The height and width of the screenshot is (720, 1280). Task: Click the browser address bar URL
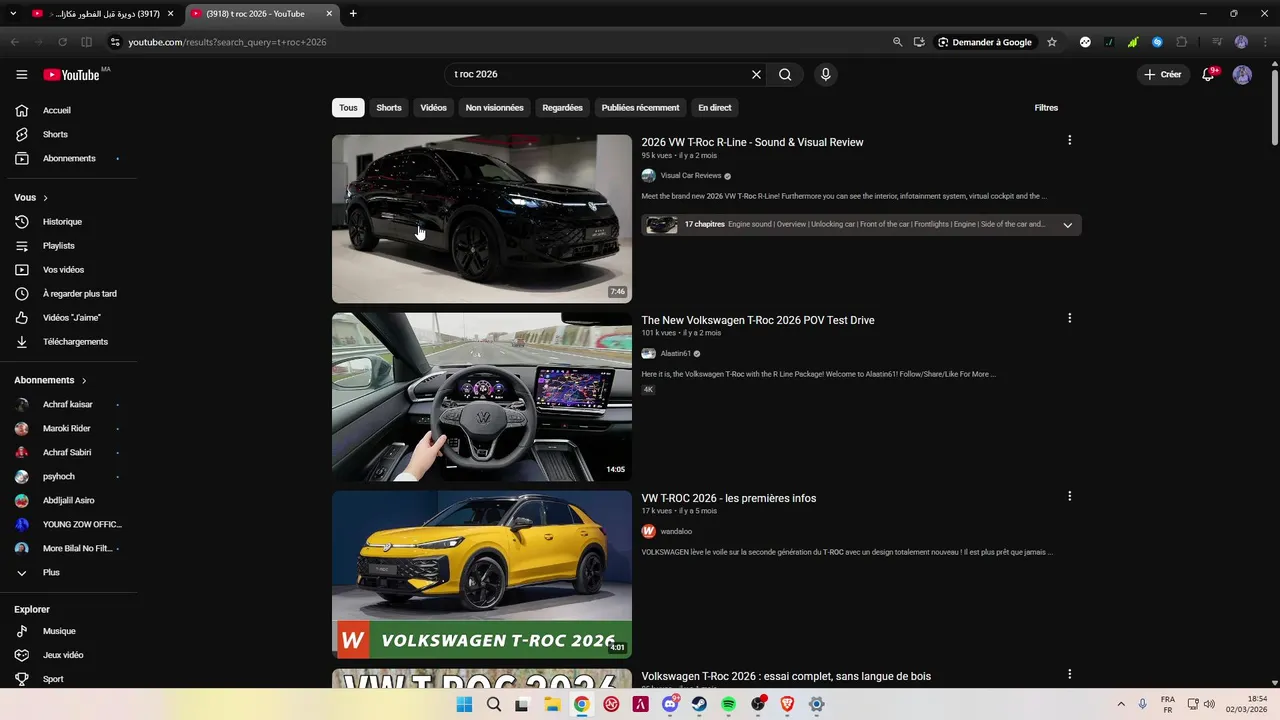(x=228, y=42)
